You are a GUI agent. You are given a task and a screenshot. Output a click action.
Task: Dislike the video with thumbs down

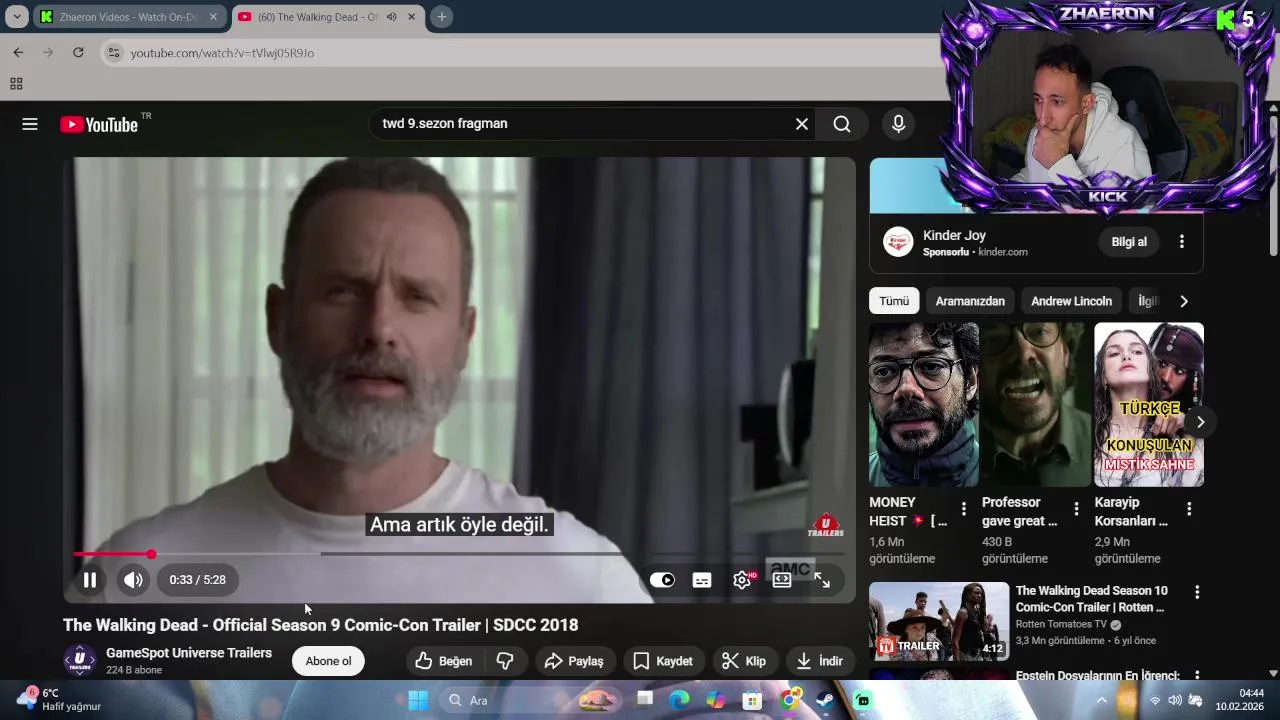click(505, 661)
